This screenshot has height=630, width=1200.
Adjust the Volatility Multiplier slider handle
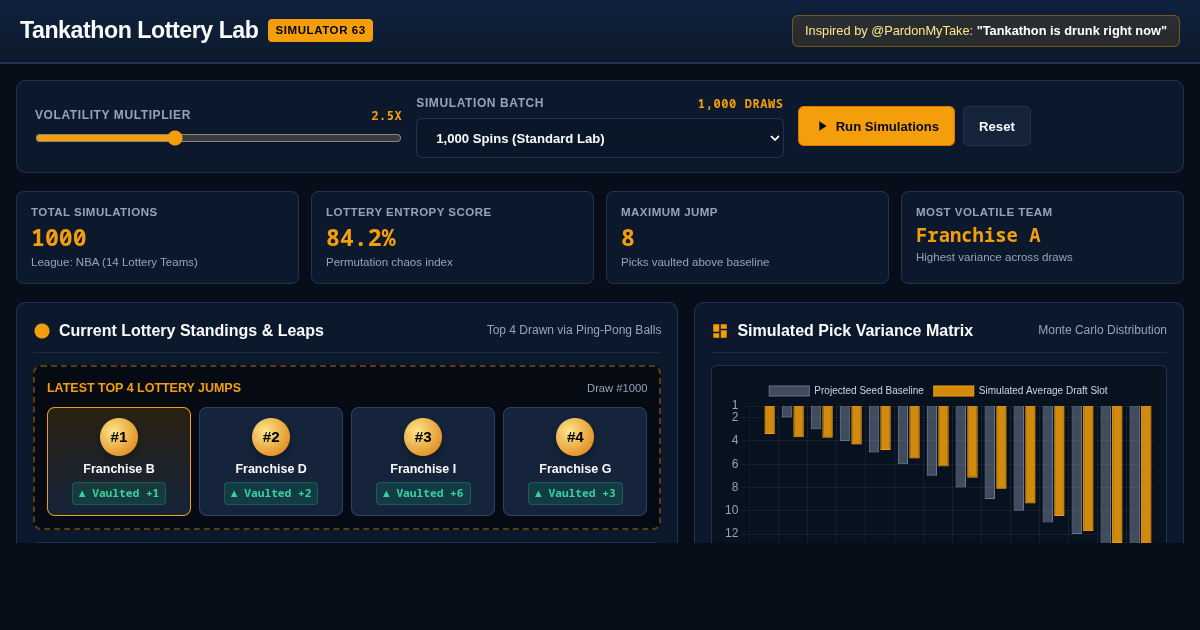click(175, 138)
